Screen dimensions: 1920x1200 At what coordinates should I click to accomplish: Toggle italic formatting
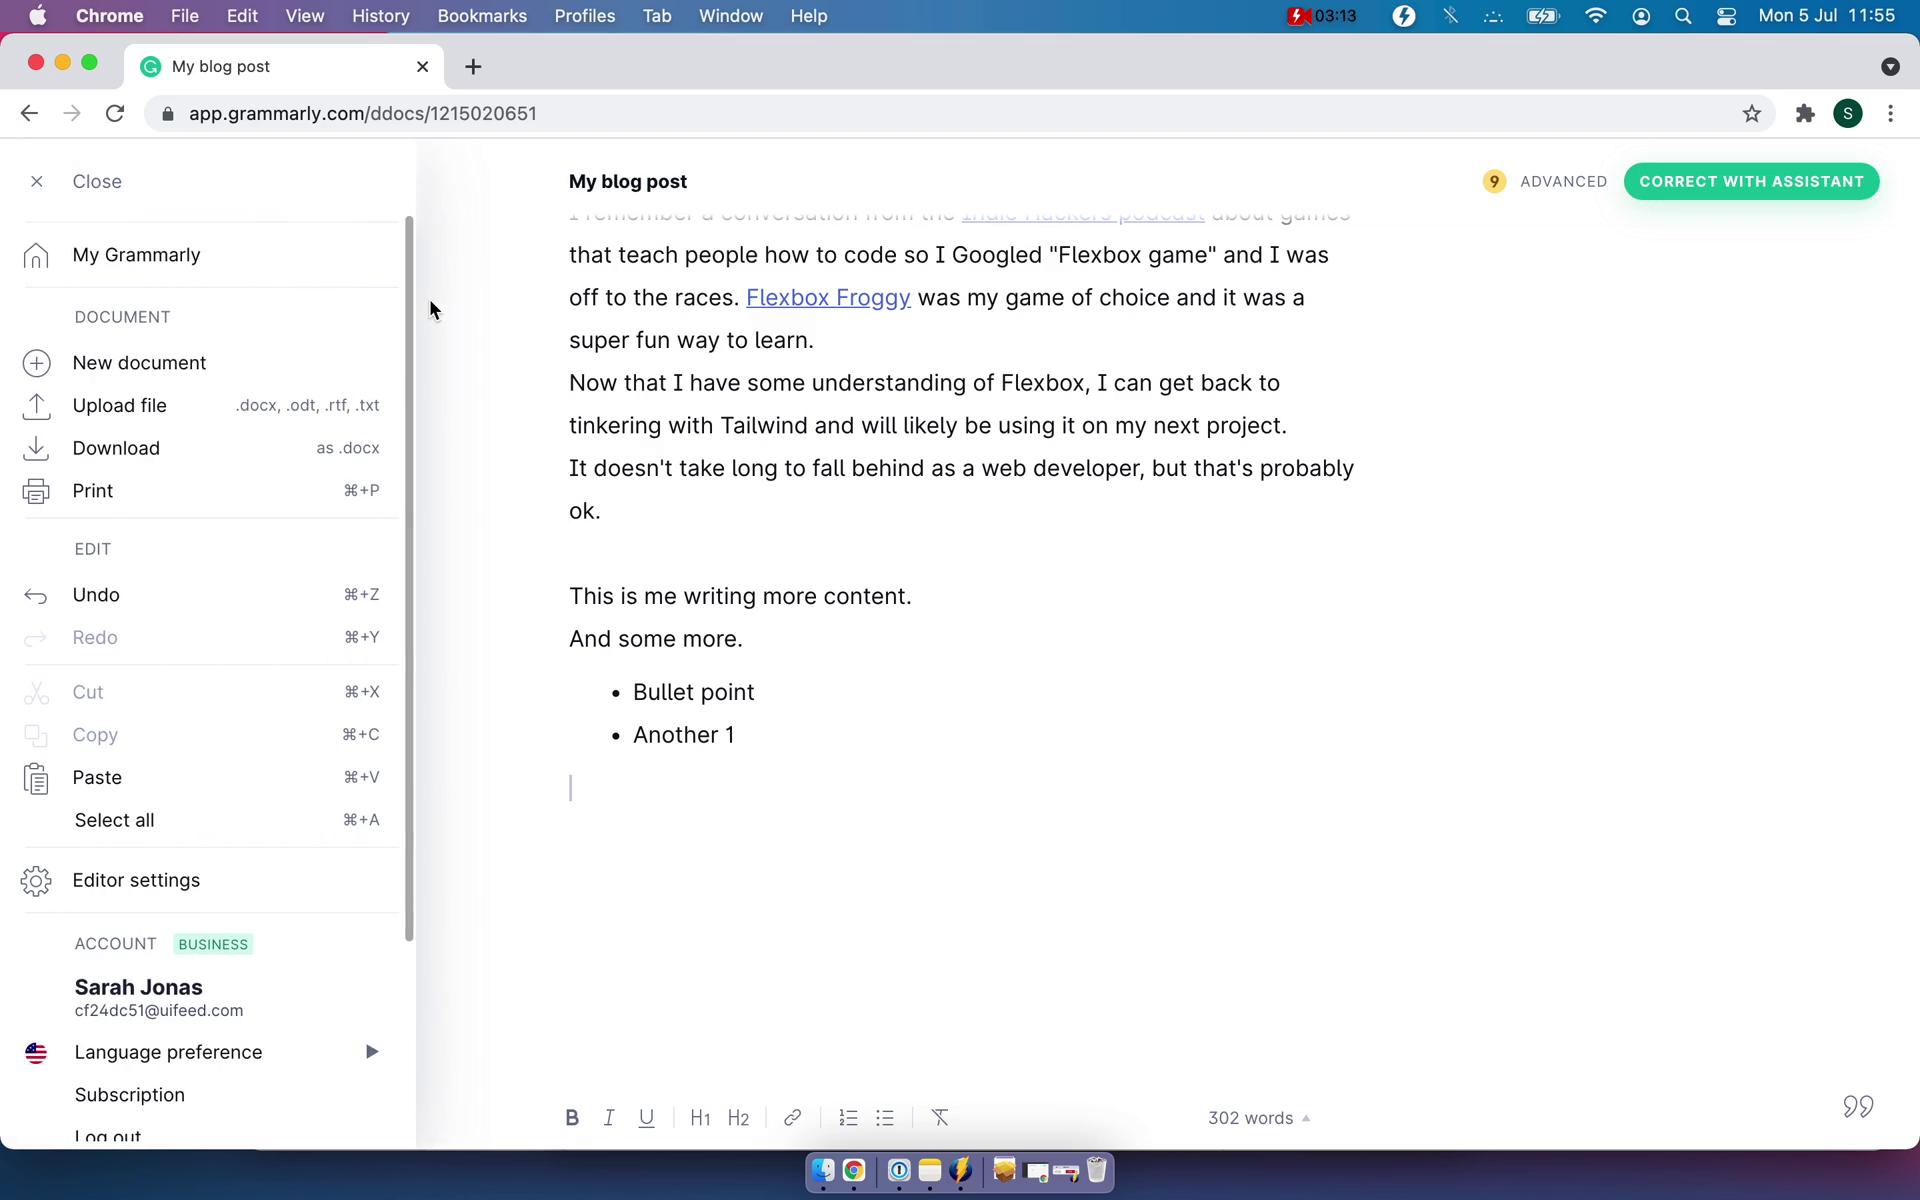click(609, 1118)
